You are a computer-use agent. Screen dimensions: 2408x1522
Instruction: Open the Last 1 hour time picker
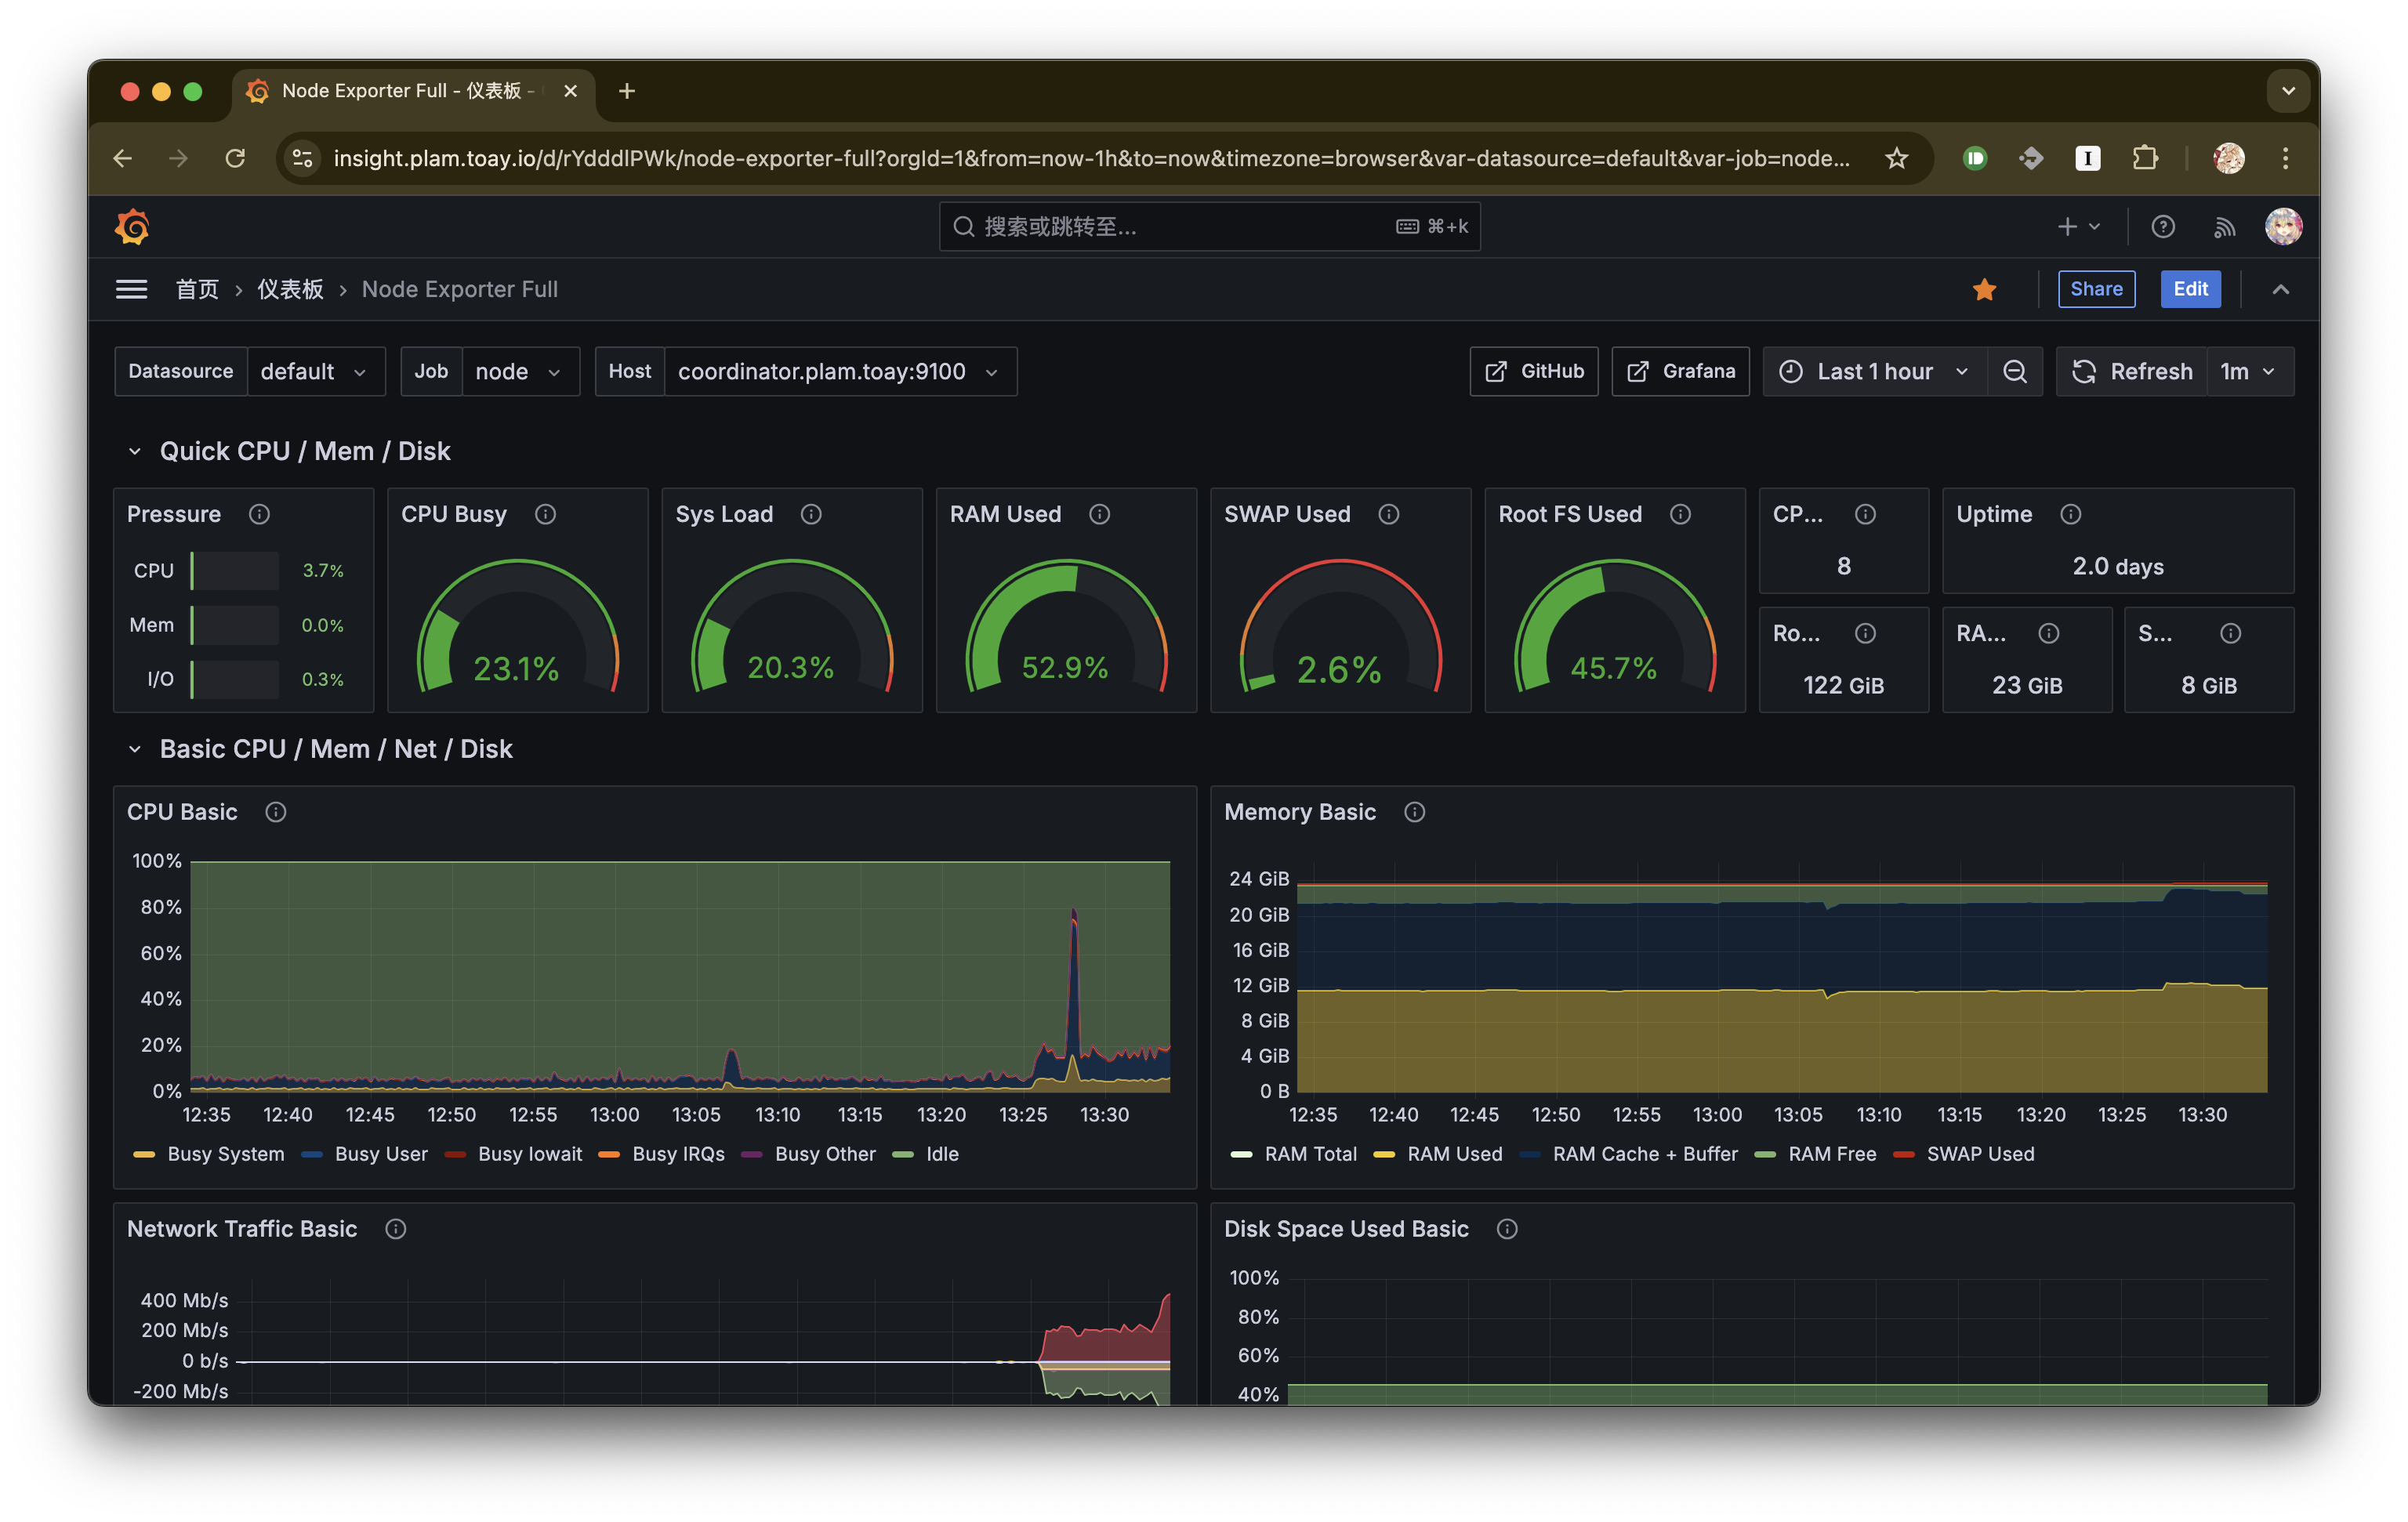(1874, 372)
